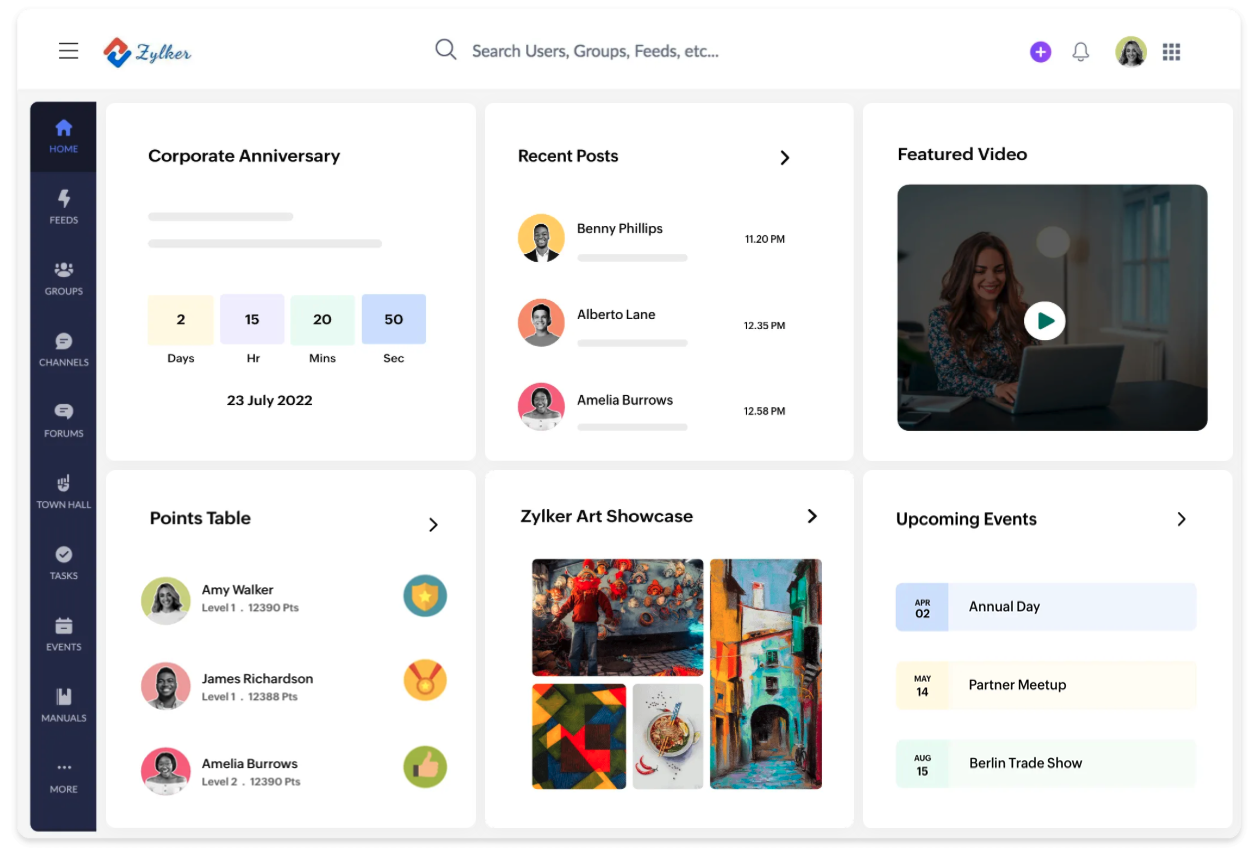Open the apps grid in the top bar
The image size is (1257, 856).
[1171, 51]
